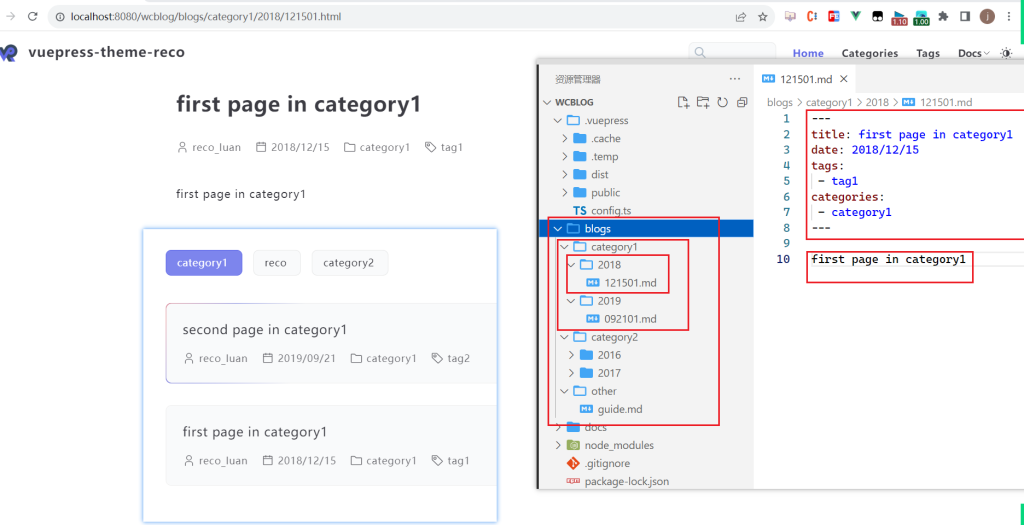
Task: Expand the Docs dropdown in navbar
Action: (x=974, y=53)
